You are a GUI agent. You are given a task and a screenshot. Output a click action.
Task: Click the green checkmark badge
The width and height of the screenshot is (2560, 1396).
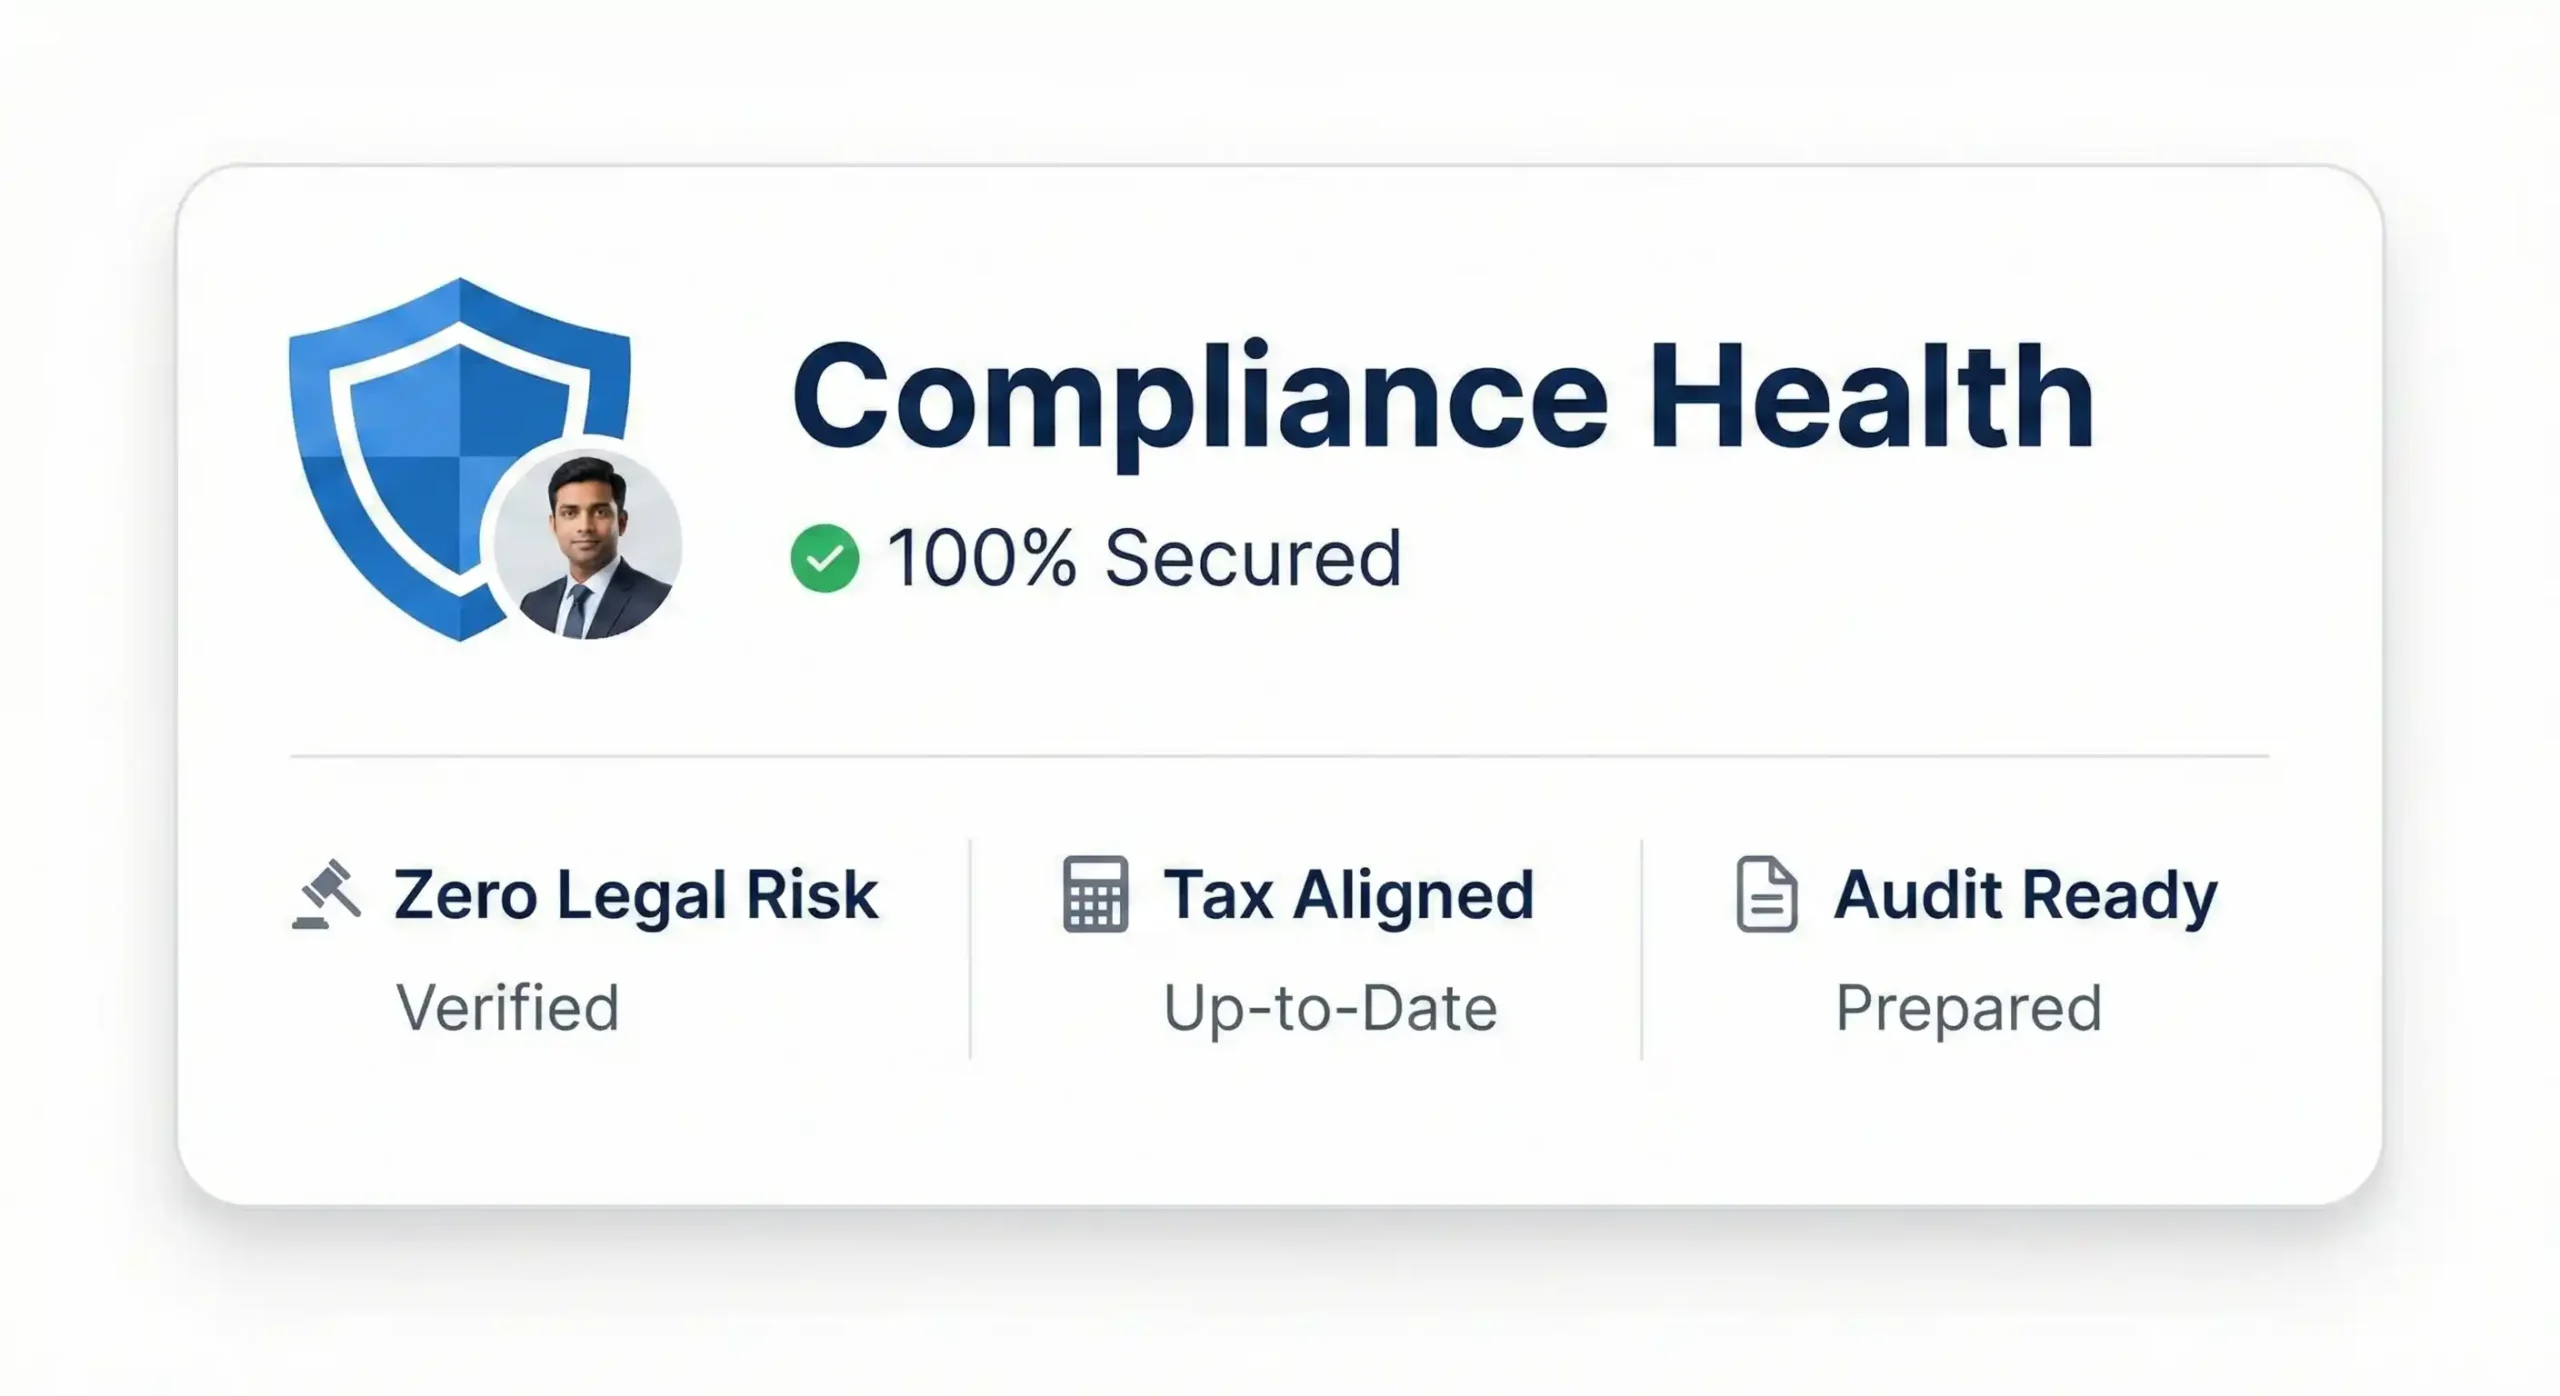point(824,558)
